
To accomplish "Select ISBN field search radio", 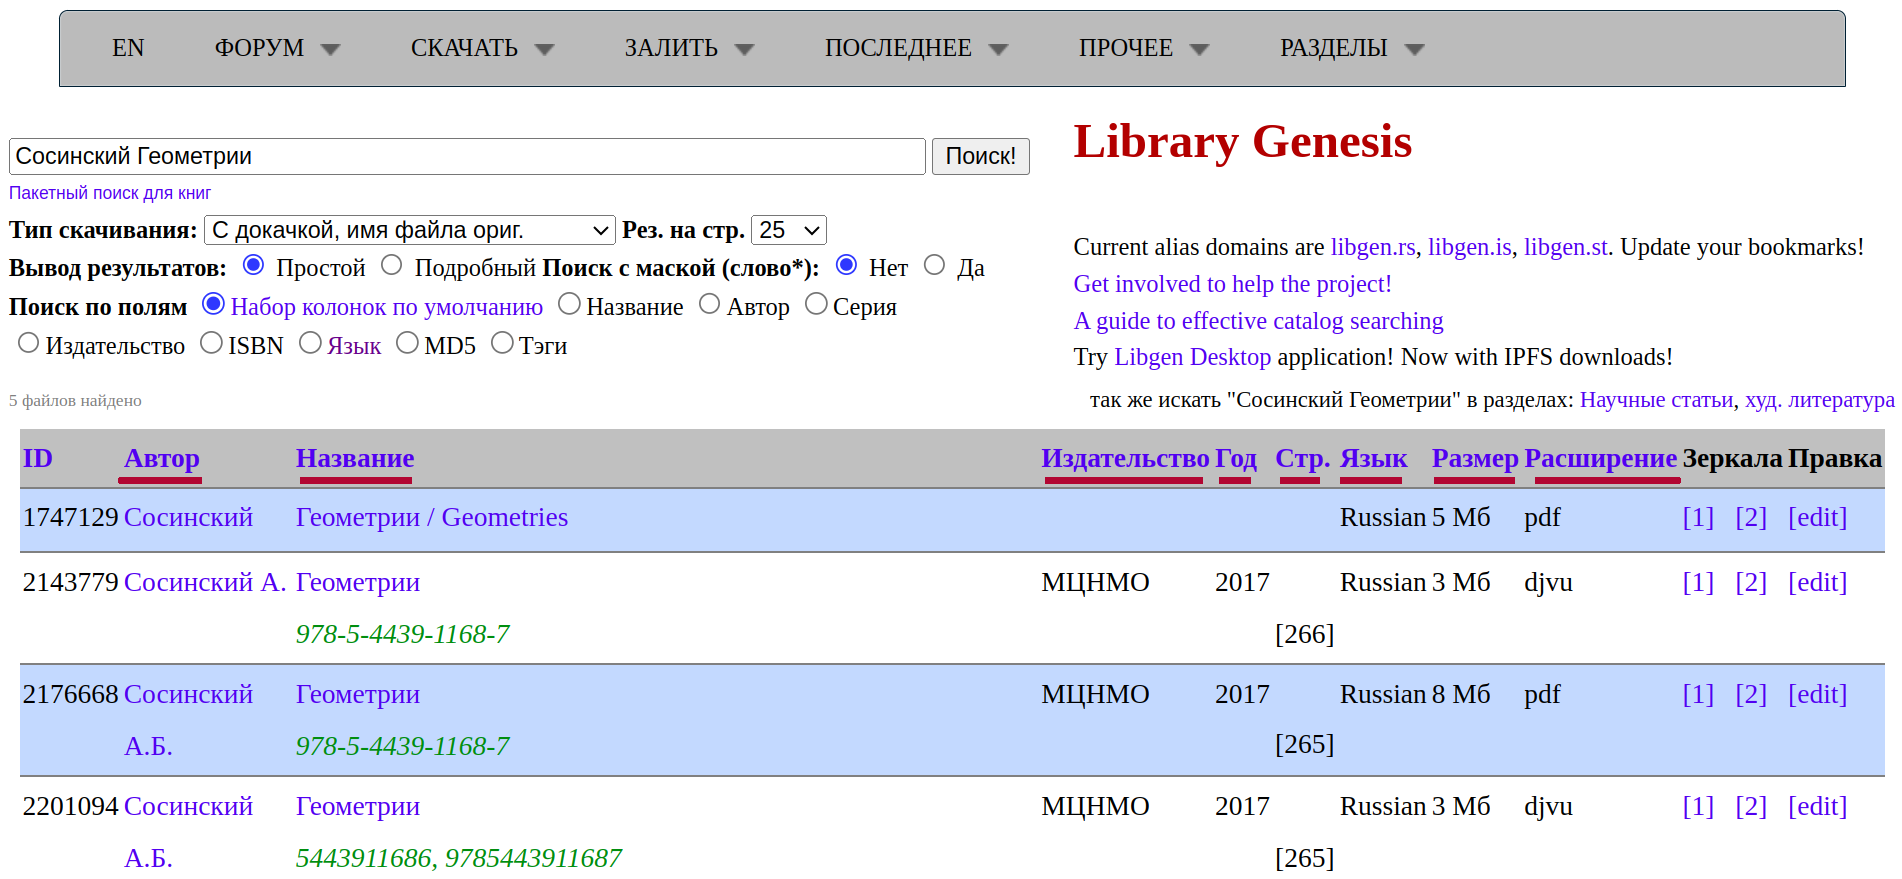I will [x=211, y=343].
